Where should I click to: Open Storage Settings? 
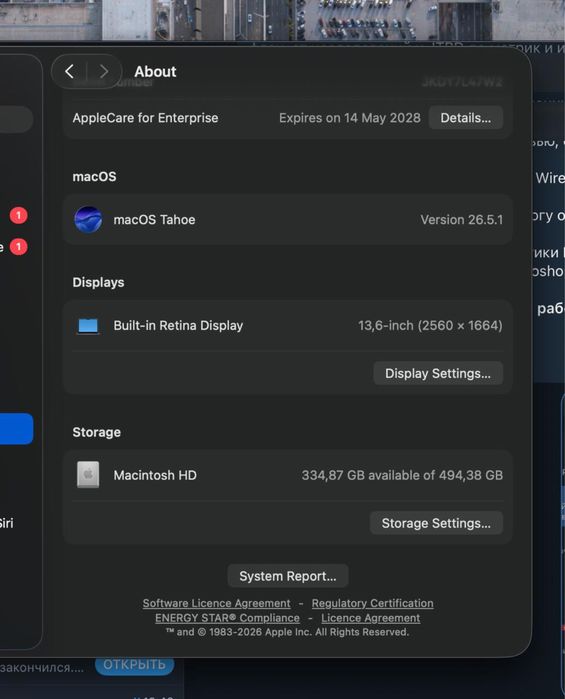pos(436,523)
